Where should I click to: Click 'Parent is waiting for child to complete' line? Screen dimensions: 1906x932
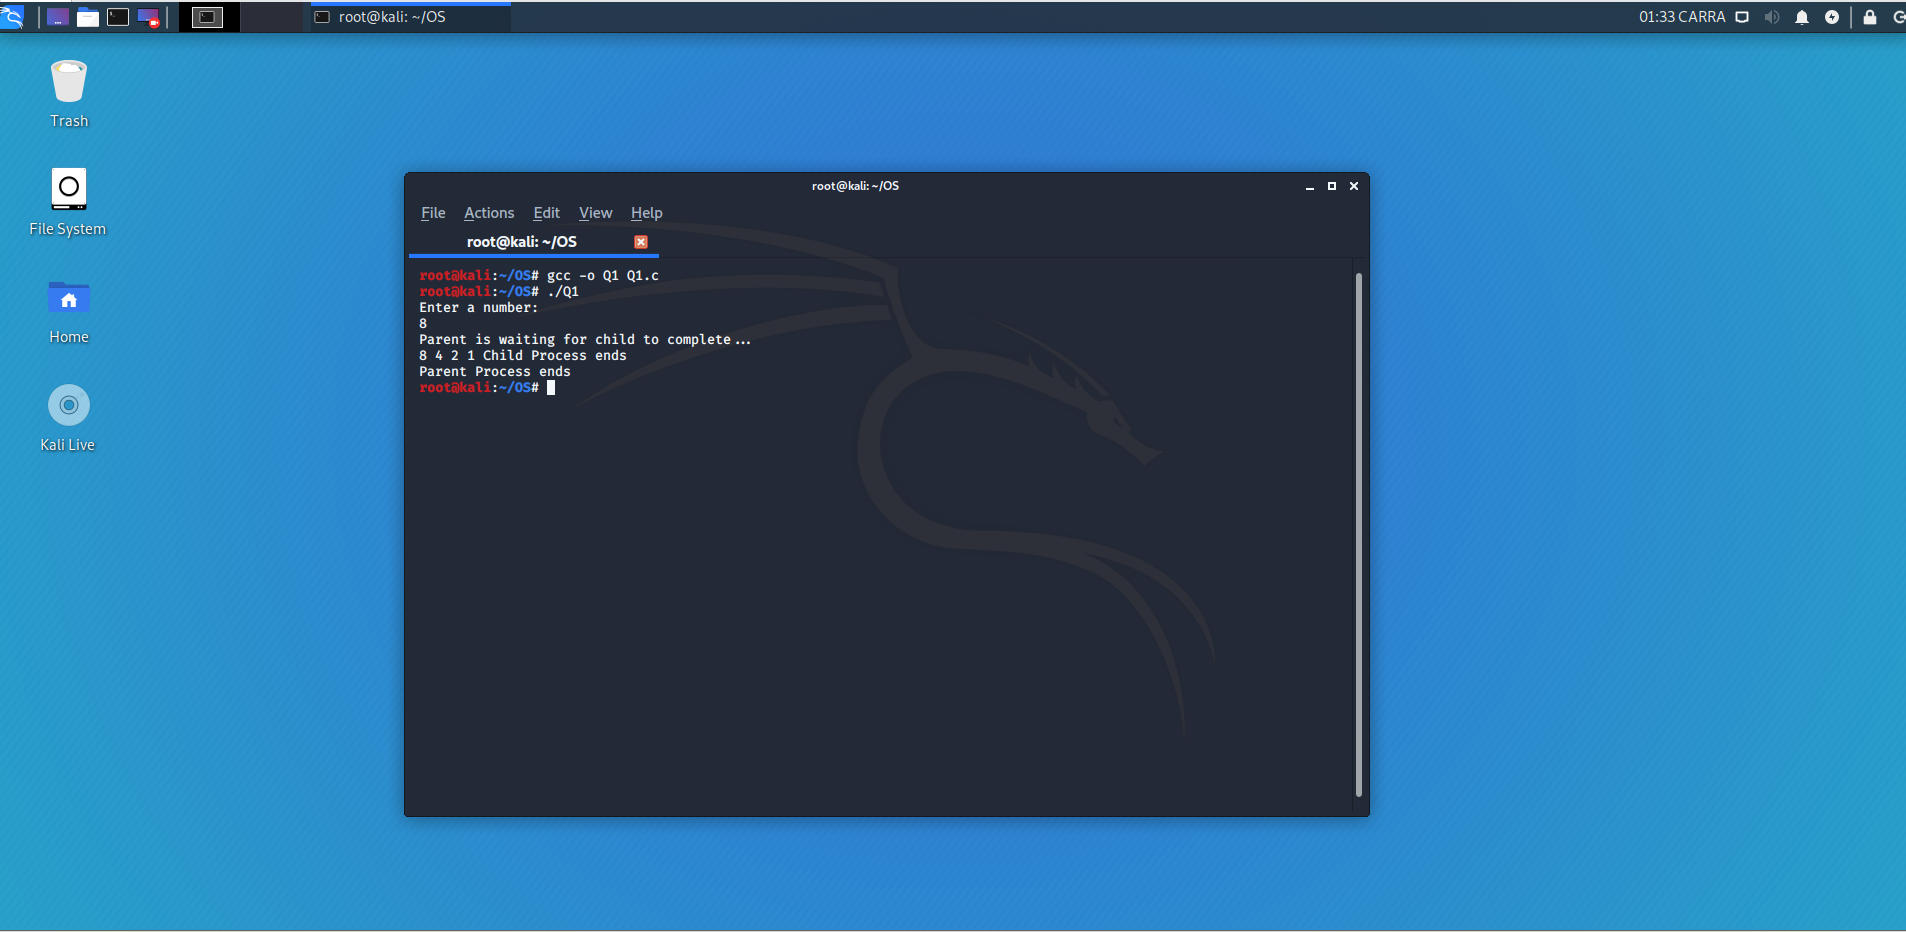(585, 340)
